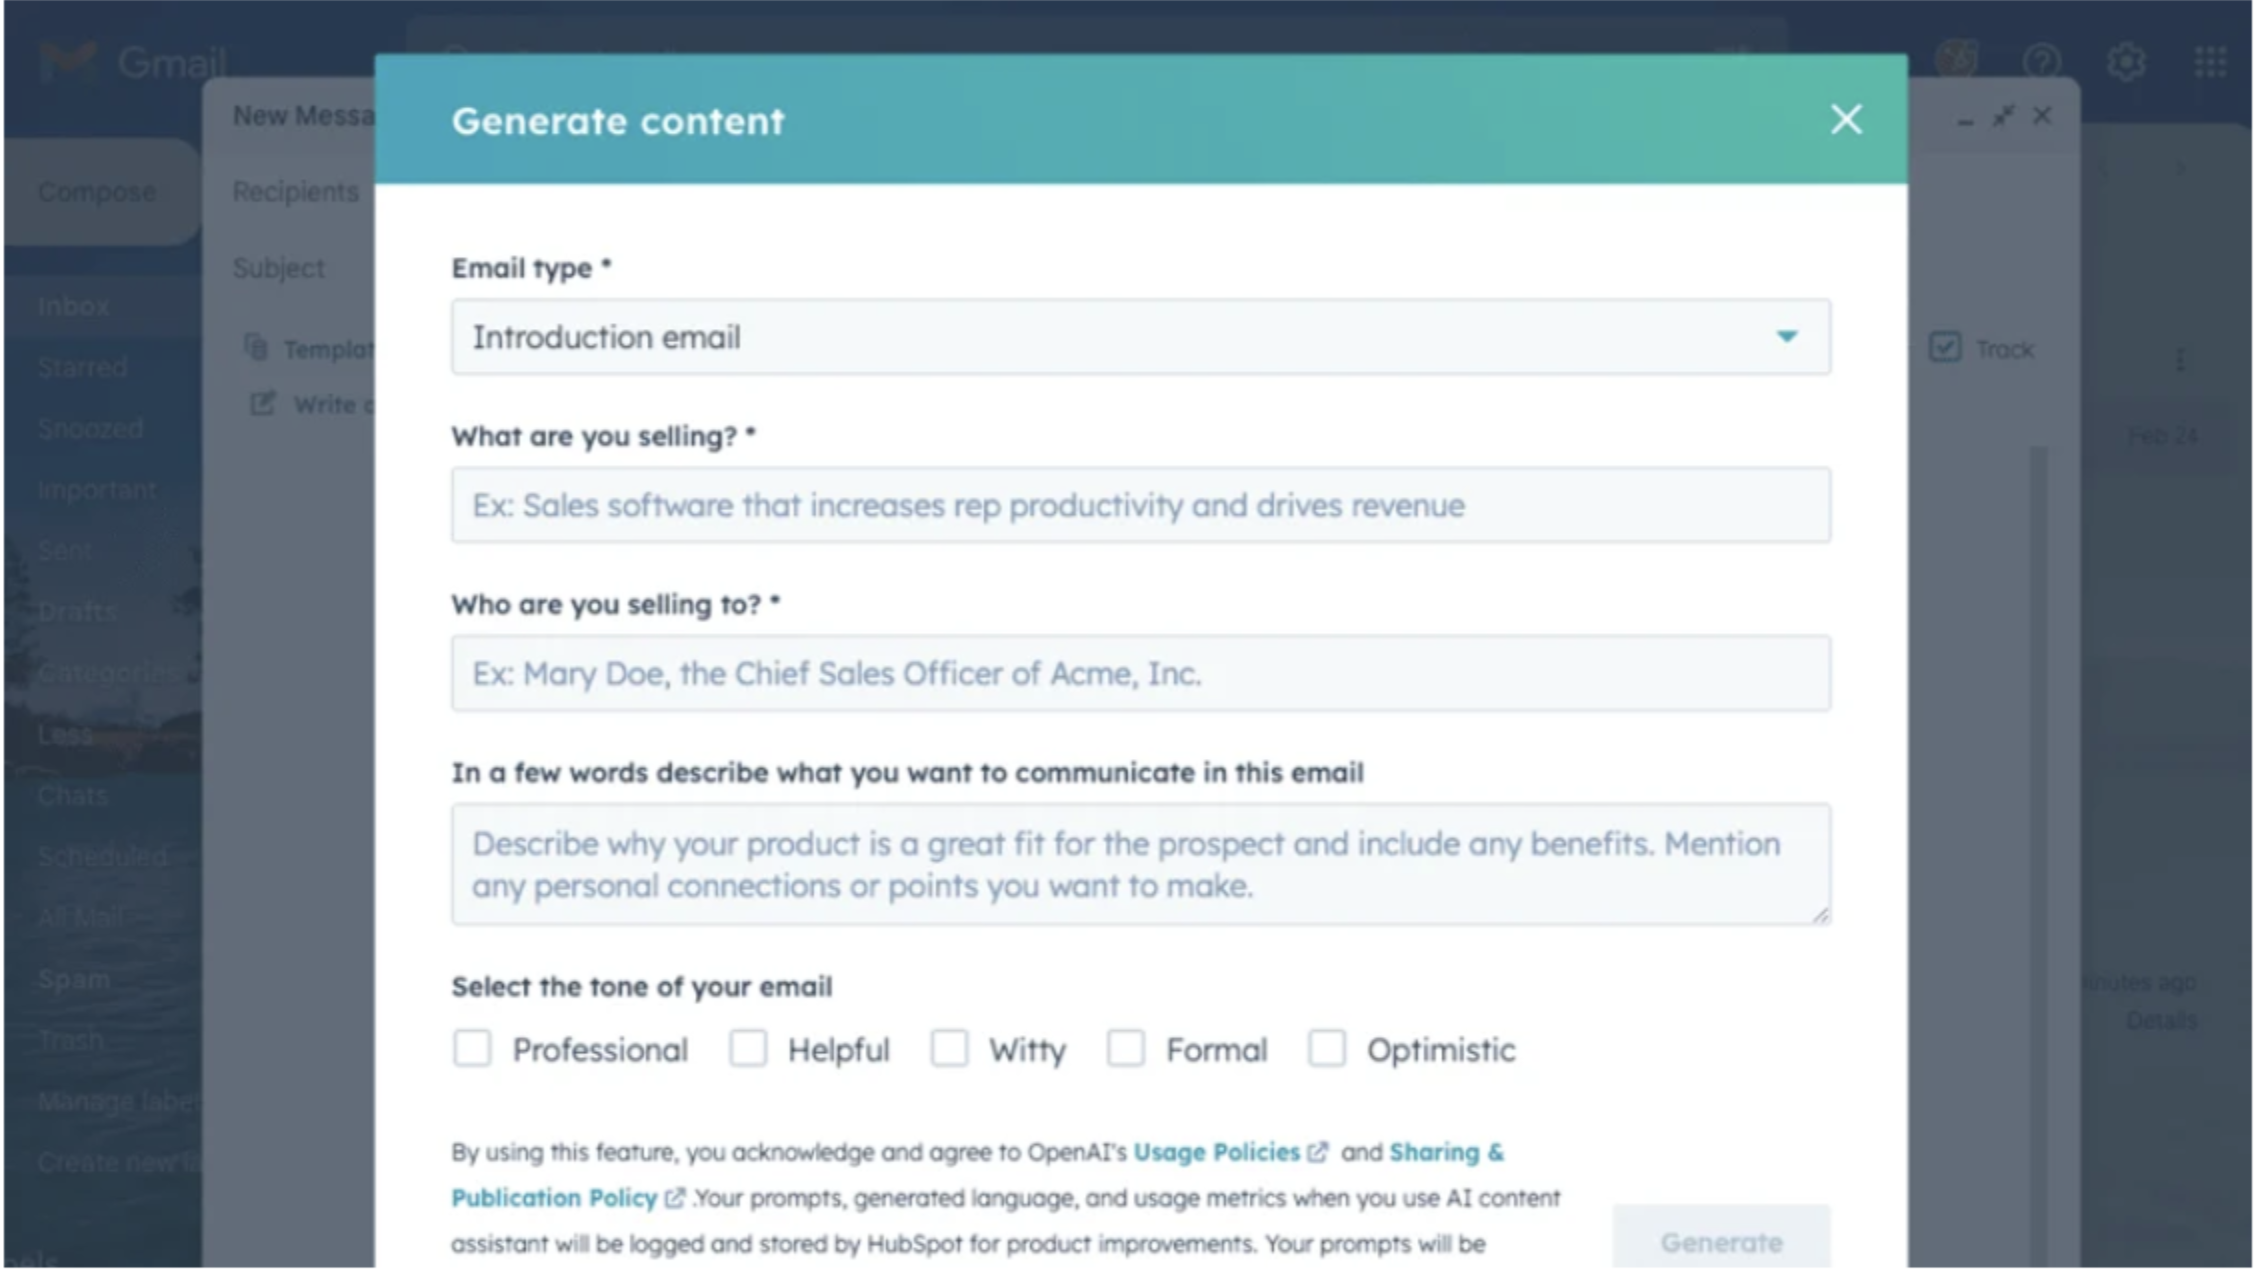This screenshot has width=2256, height=1274.
Task: Enable the Witty tone option
Action: (x=949, y=1049)
